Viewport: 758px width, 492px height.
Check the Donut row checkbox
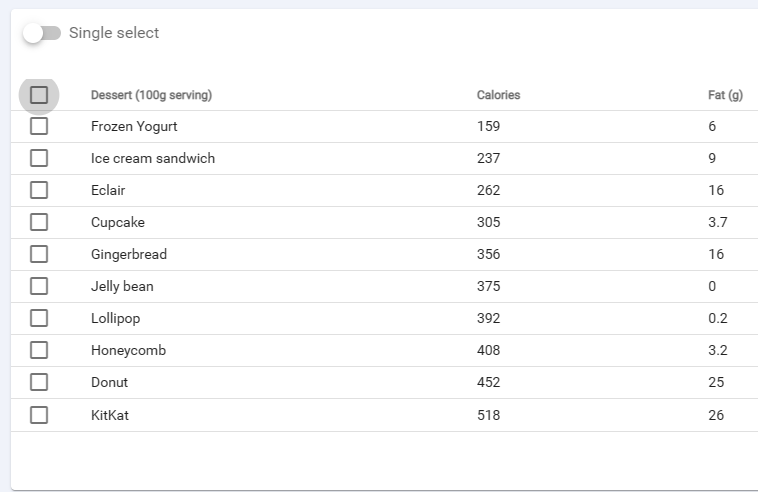[x=39, y=382]
